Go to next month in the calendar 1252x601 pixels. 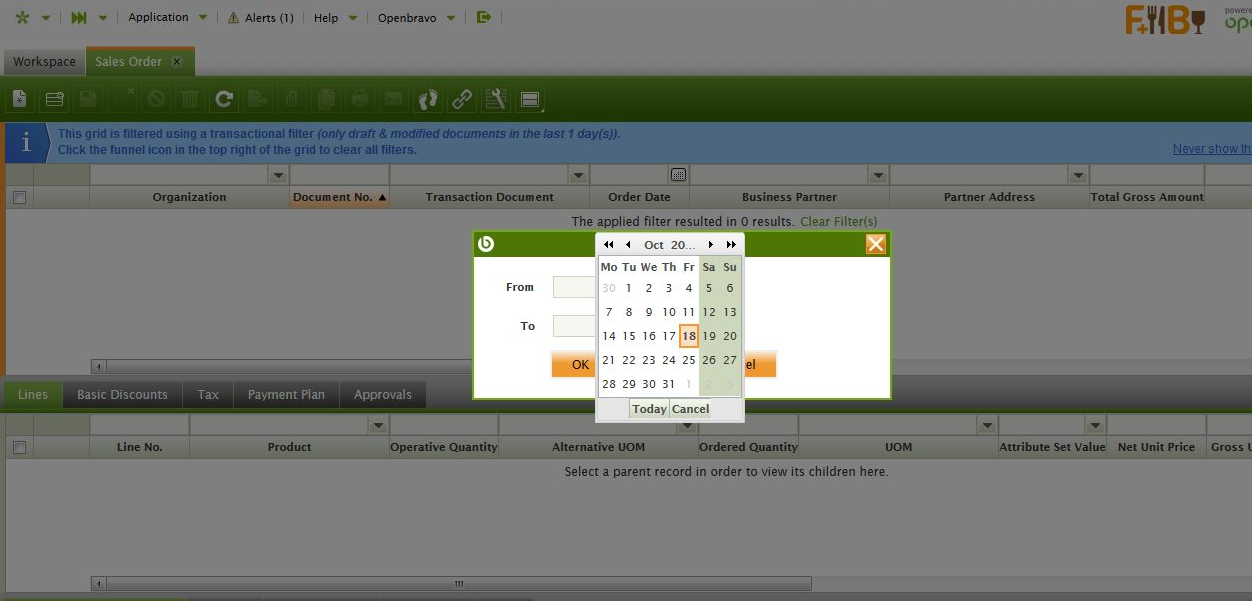pyautogui.click(x=711, y=245)
